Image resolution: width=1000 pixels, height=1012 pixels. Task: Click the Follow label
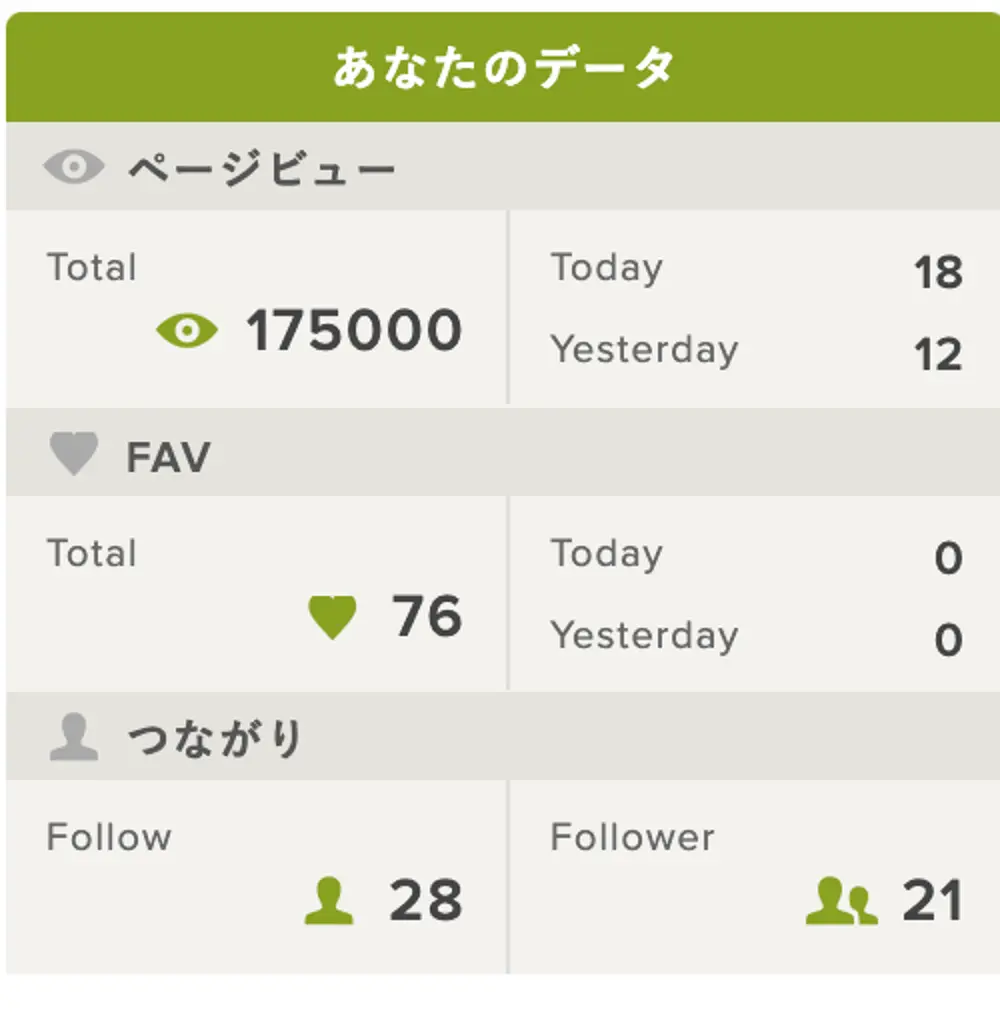pyautogui.click(x=109, y=837)
